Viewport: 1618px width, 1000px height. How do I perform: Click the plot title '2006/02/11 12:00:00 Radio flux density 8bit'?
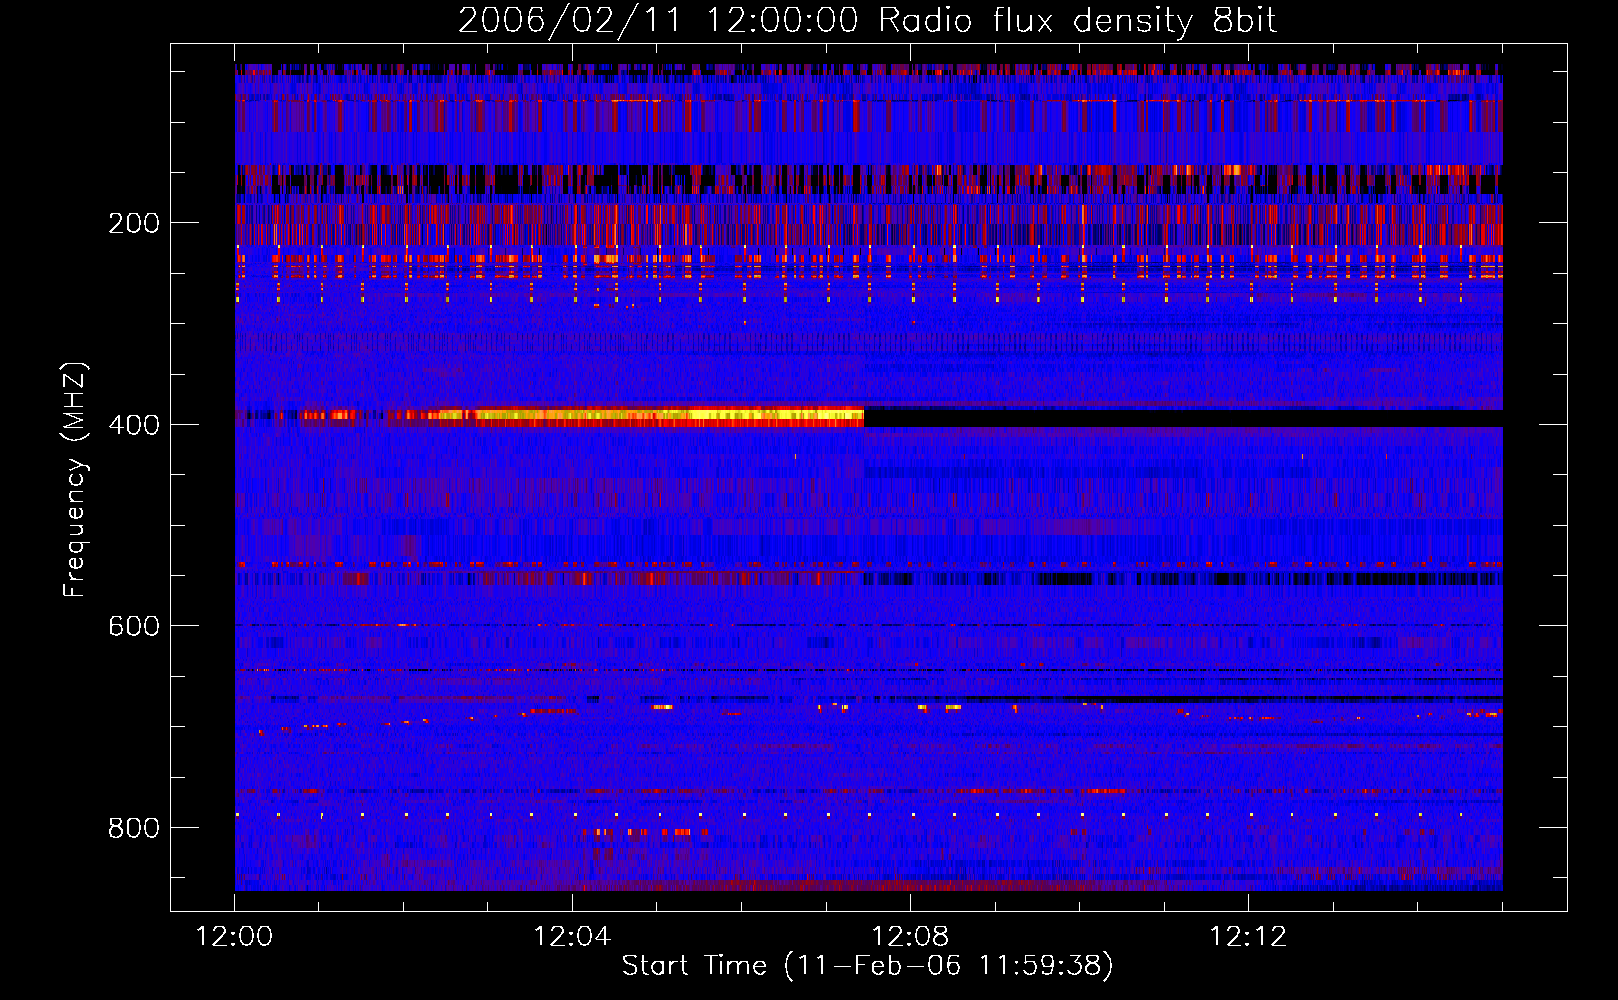point(867,21)
